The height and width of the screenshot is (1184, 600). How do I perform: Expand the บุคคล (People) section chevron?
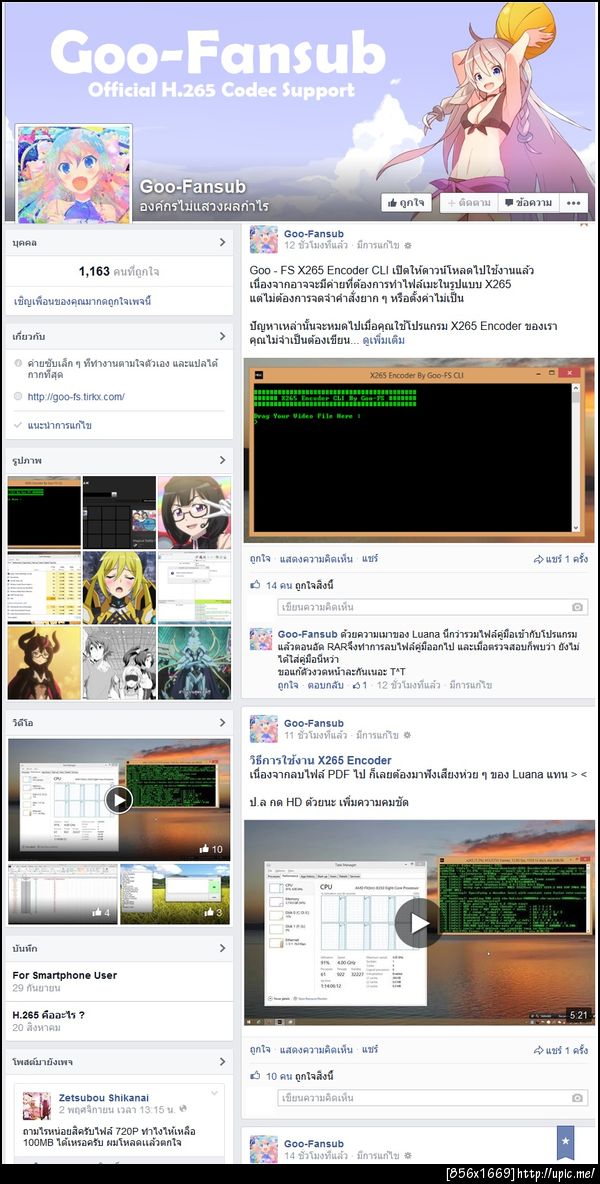222,242
